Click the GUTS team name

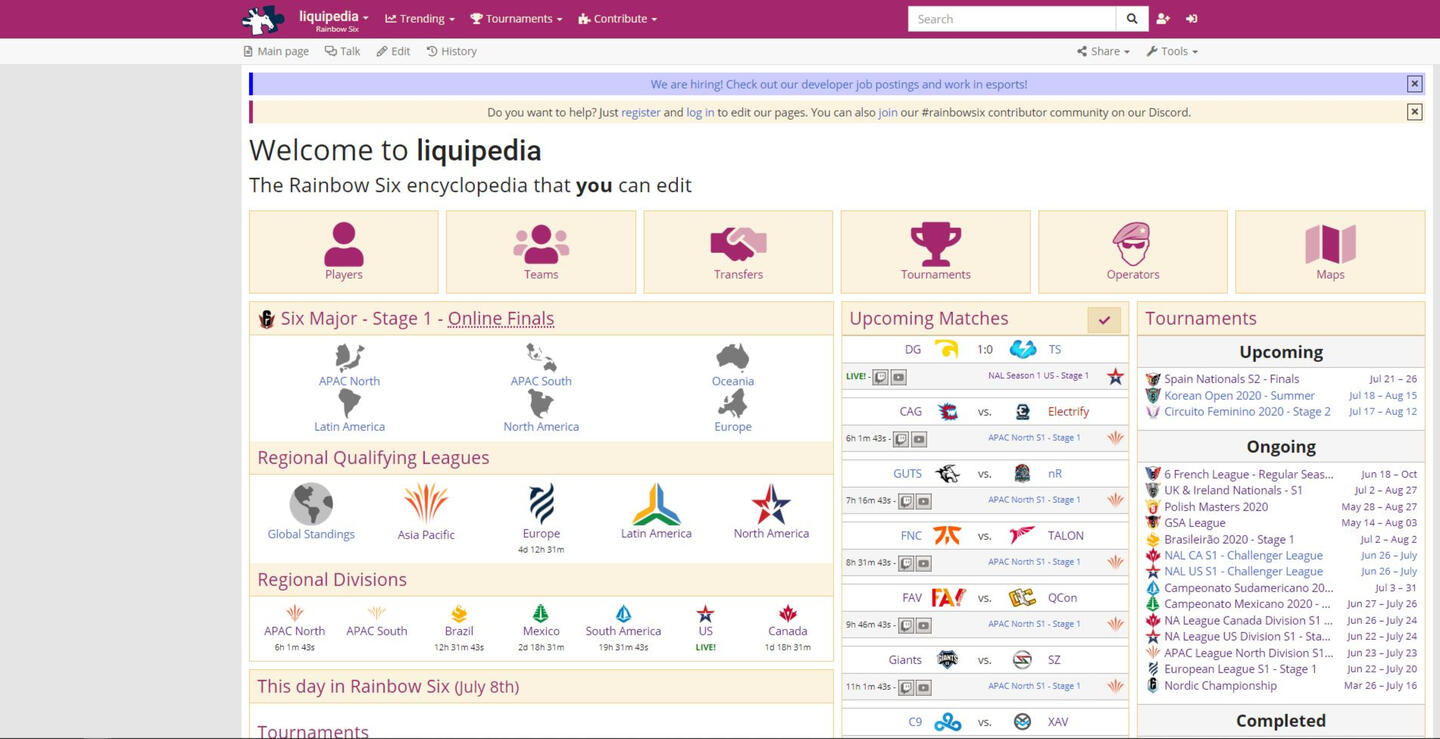pyautogui.click(x=907, y=473)
